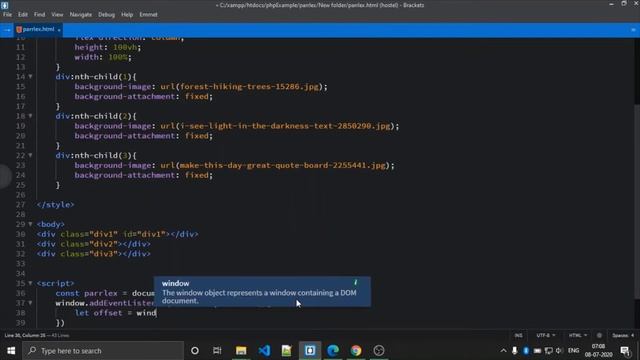
Task: Click the battery tray icon
Action: pos(537,351)
